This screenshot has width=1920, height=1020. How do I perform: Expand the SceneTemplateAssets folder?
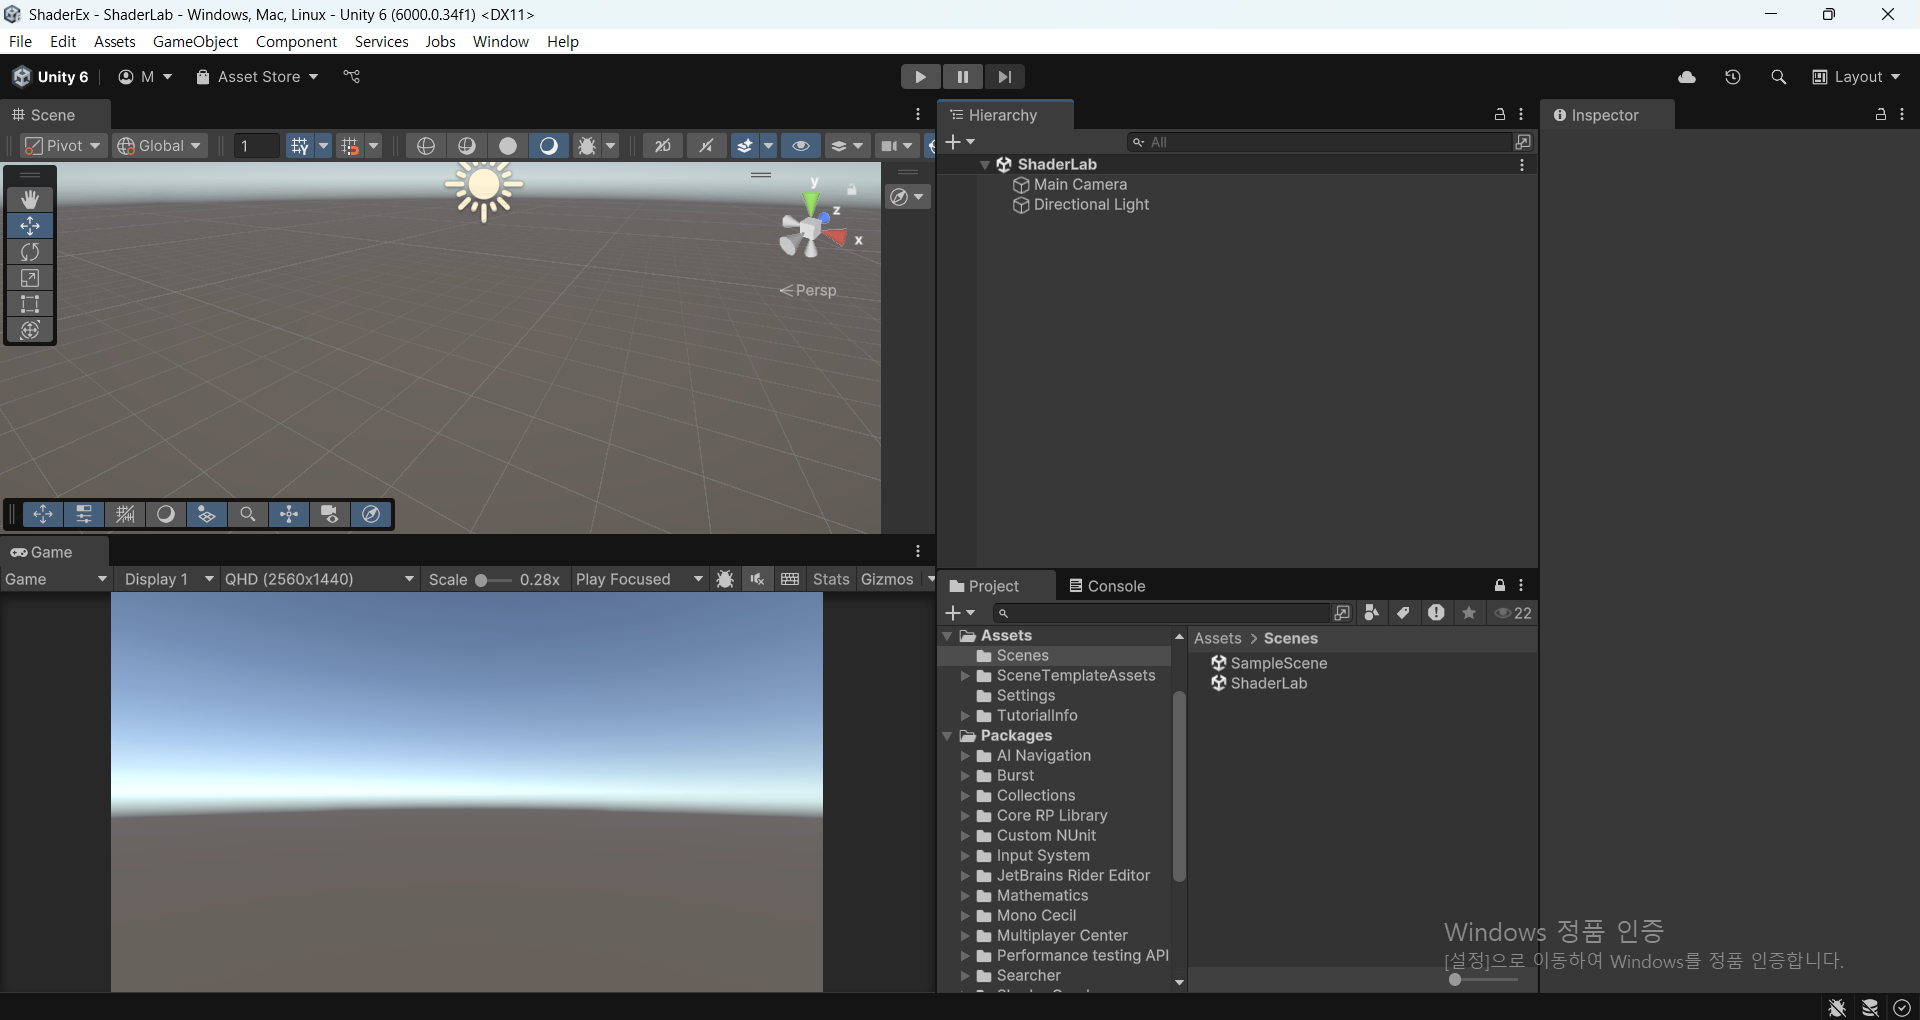click(965, 676)
